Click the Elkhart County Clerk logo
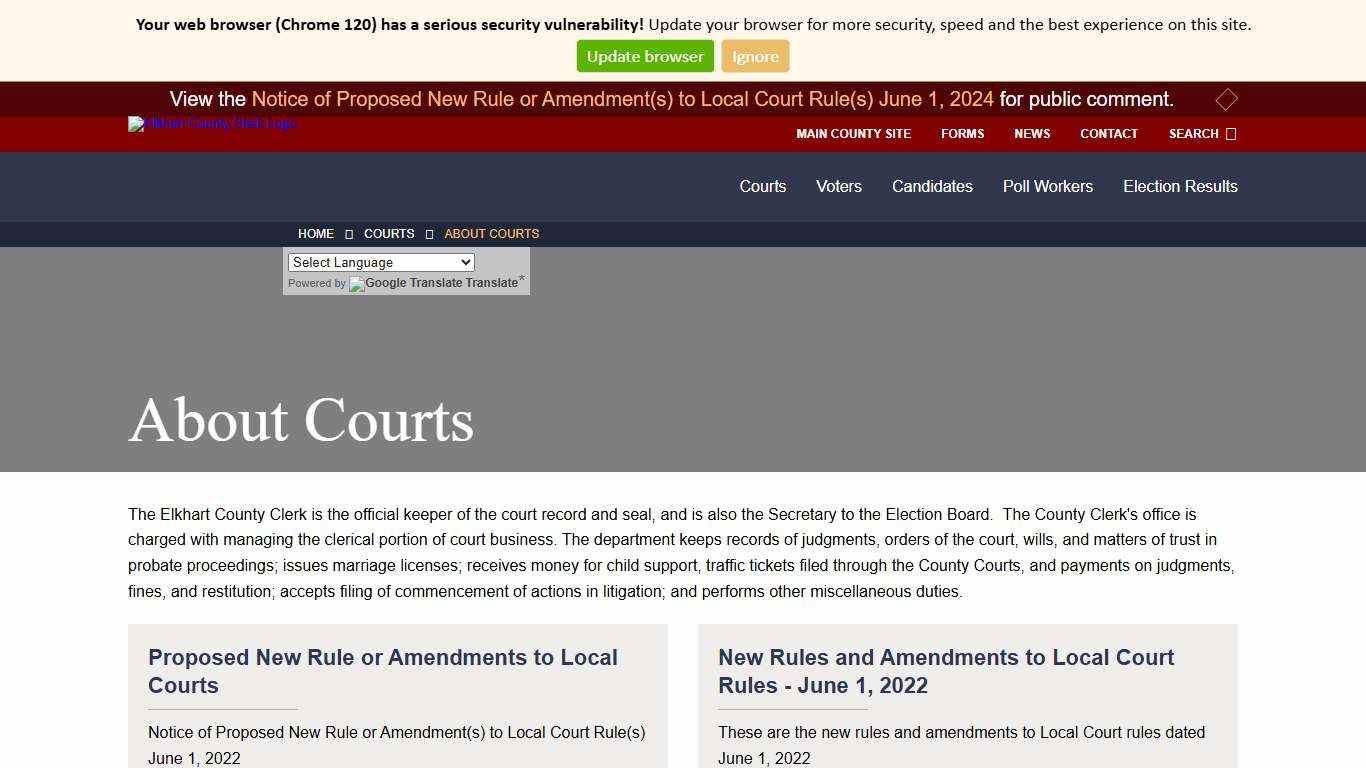Image resolution: width=1366 pixels, height=768 pixels. [211, 123]
